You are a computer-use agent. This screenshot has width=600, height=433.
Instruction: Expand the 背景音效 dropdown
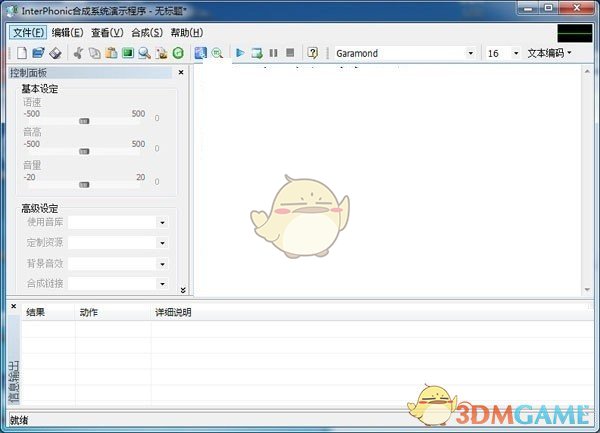click(x=162, y=264)
